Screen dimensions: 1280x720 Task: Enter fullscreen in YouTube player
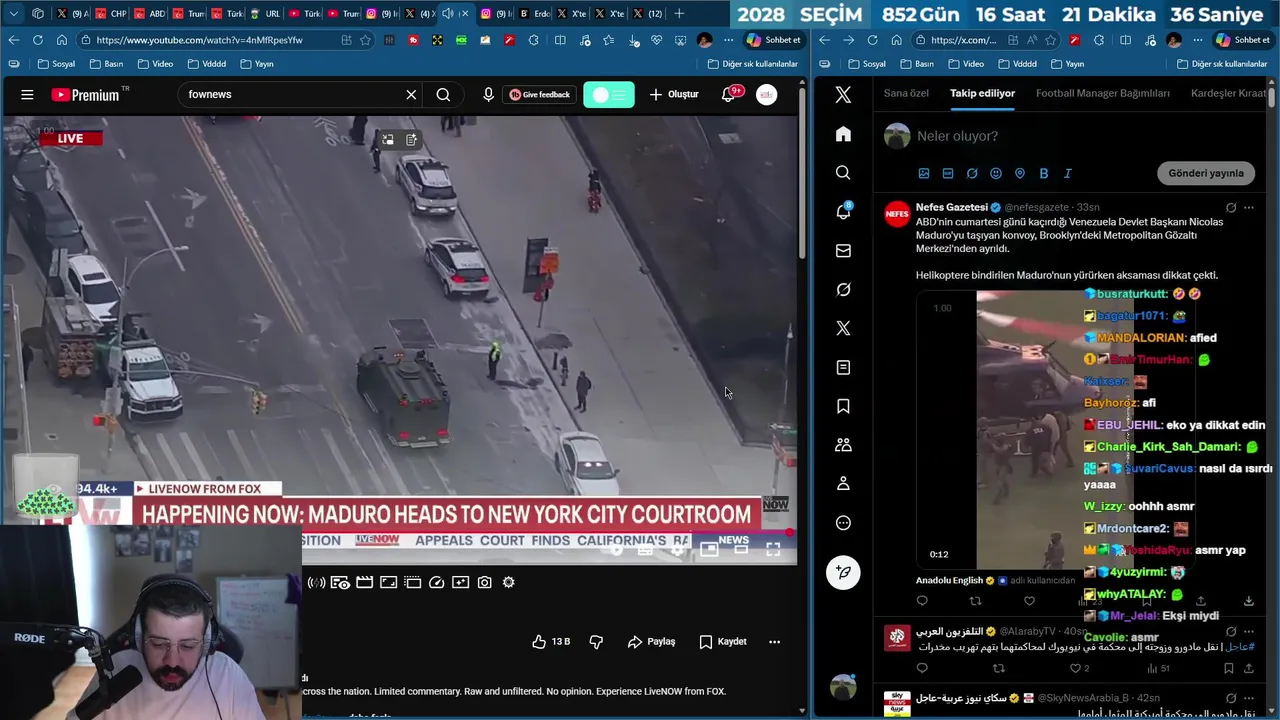point(773,549)
